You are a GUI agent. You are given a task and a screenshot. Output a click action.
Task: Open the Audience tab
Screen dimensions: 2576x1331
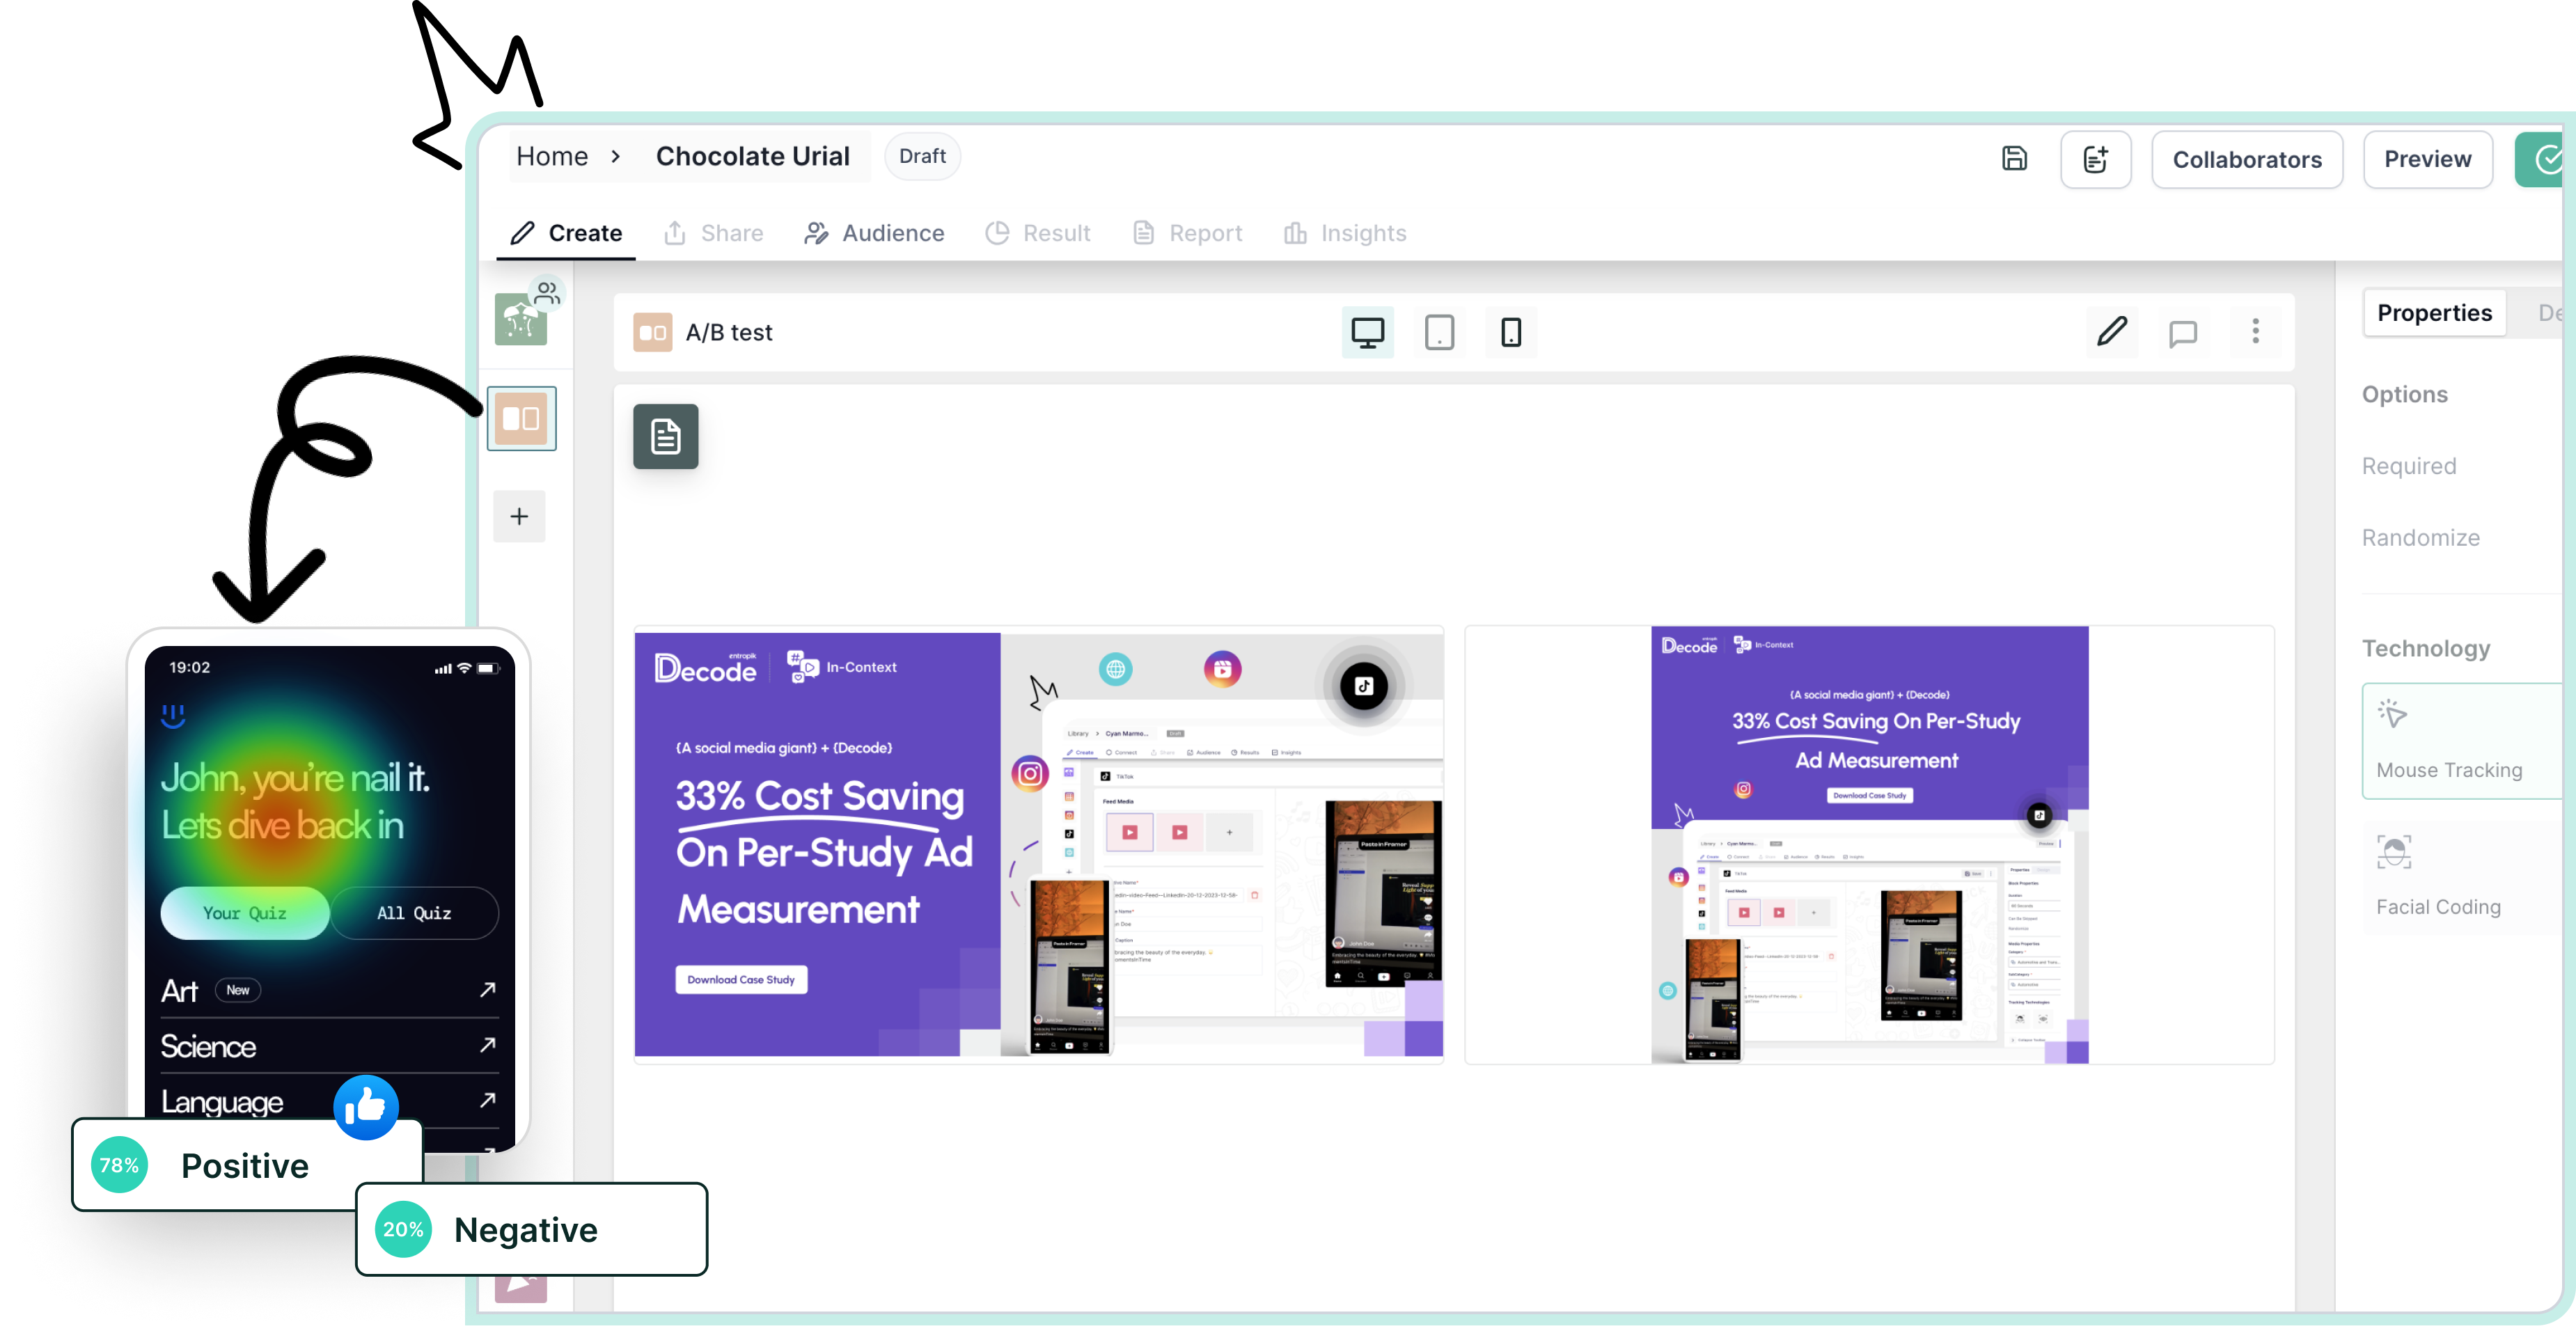tap(874, 233)
